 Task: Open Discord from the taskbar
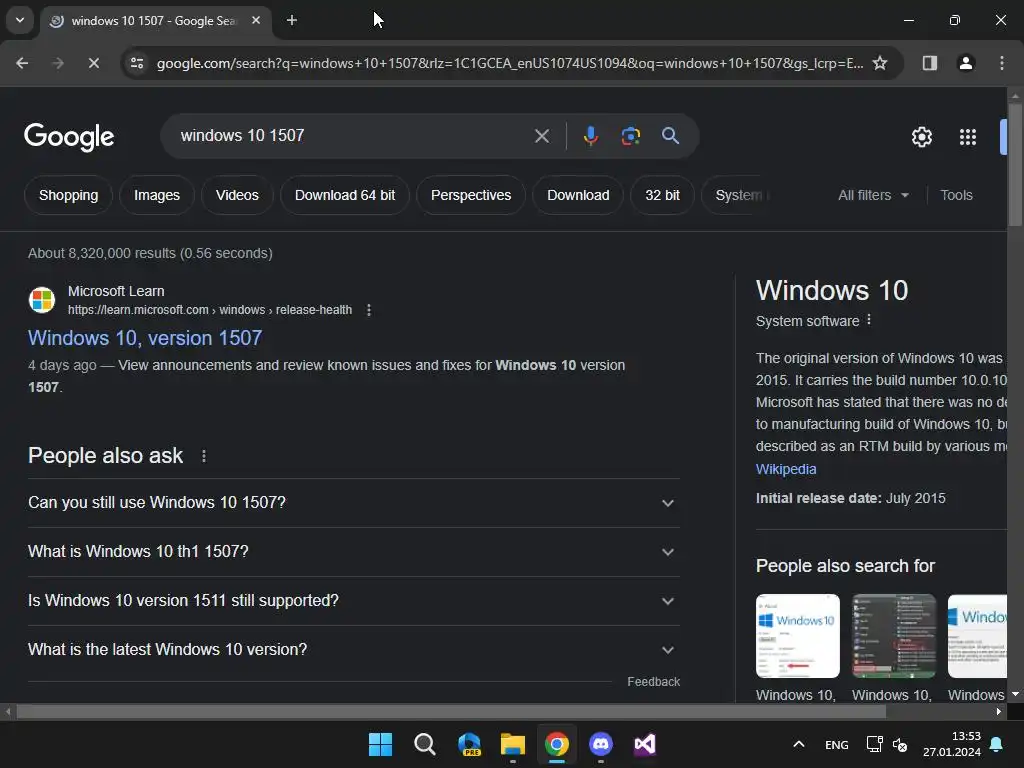click(601, 744)
